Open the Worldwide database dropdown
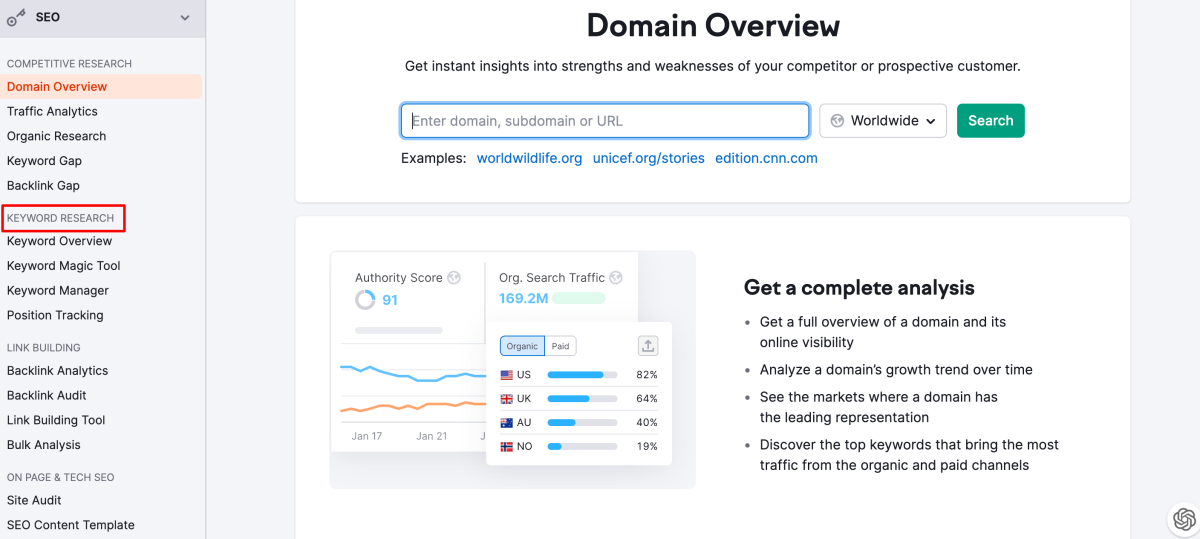Viewport: 1200px width, 539px height. tap(883, 121)
